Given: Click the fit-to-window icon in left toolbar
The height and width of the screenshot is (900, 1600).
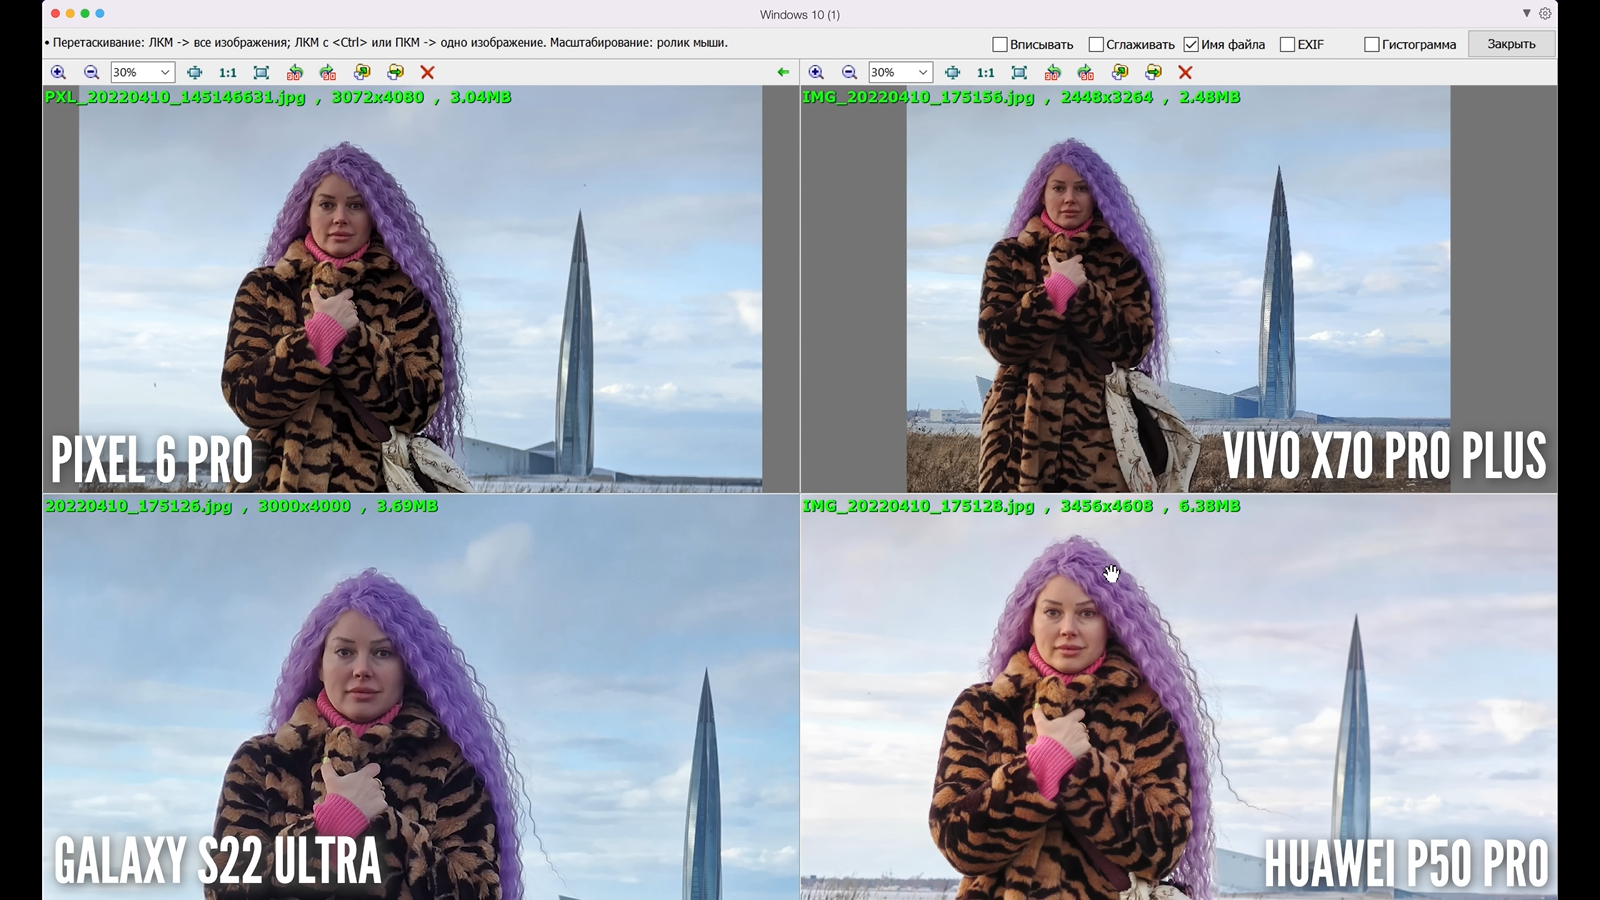Looking at the screenshot, I should [195, 72].
